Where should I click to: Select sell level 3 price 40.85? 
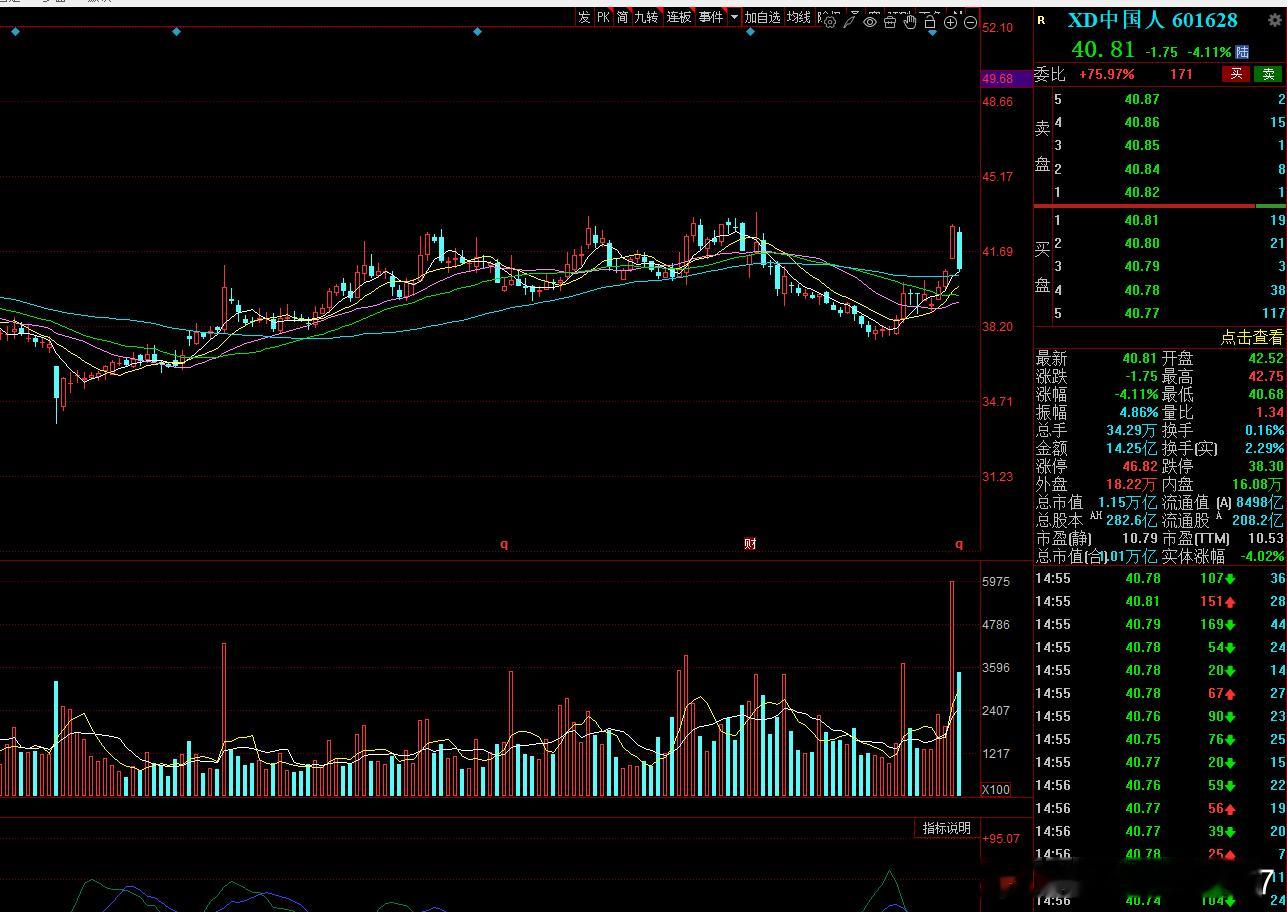click(x=1141, y=146)
